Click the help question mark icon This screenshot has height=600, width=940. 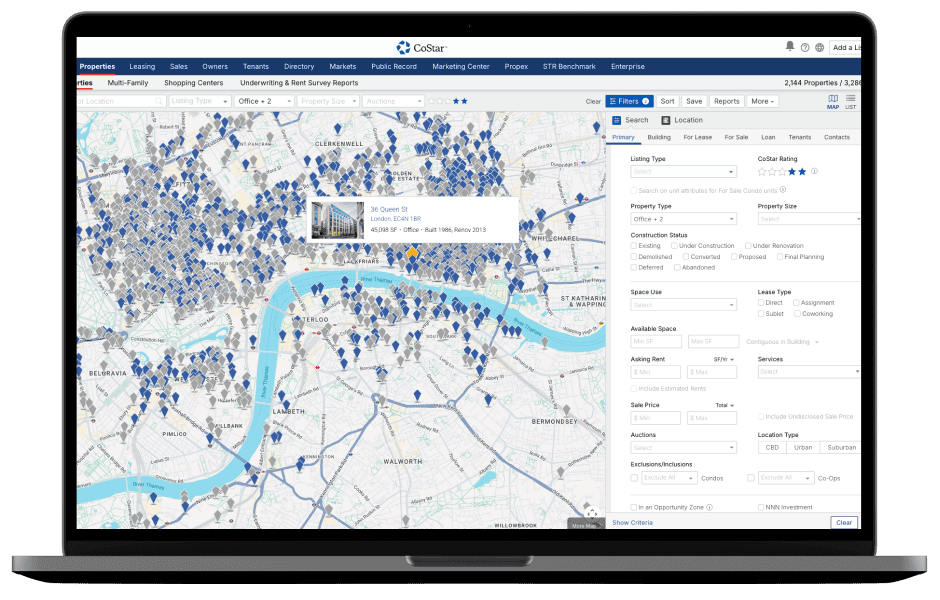tap(805, 47)
